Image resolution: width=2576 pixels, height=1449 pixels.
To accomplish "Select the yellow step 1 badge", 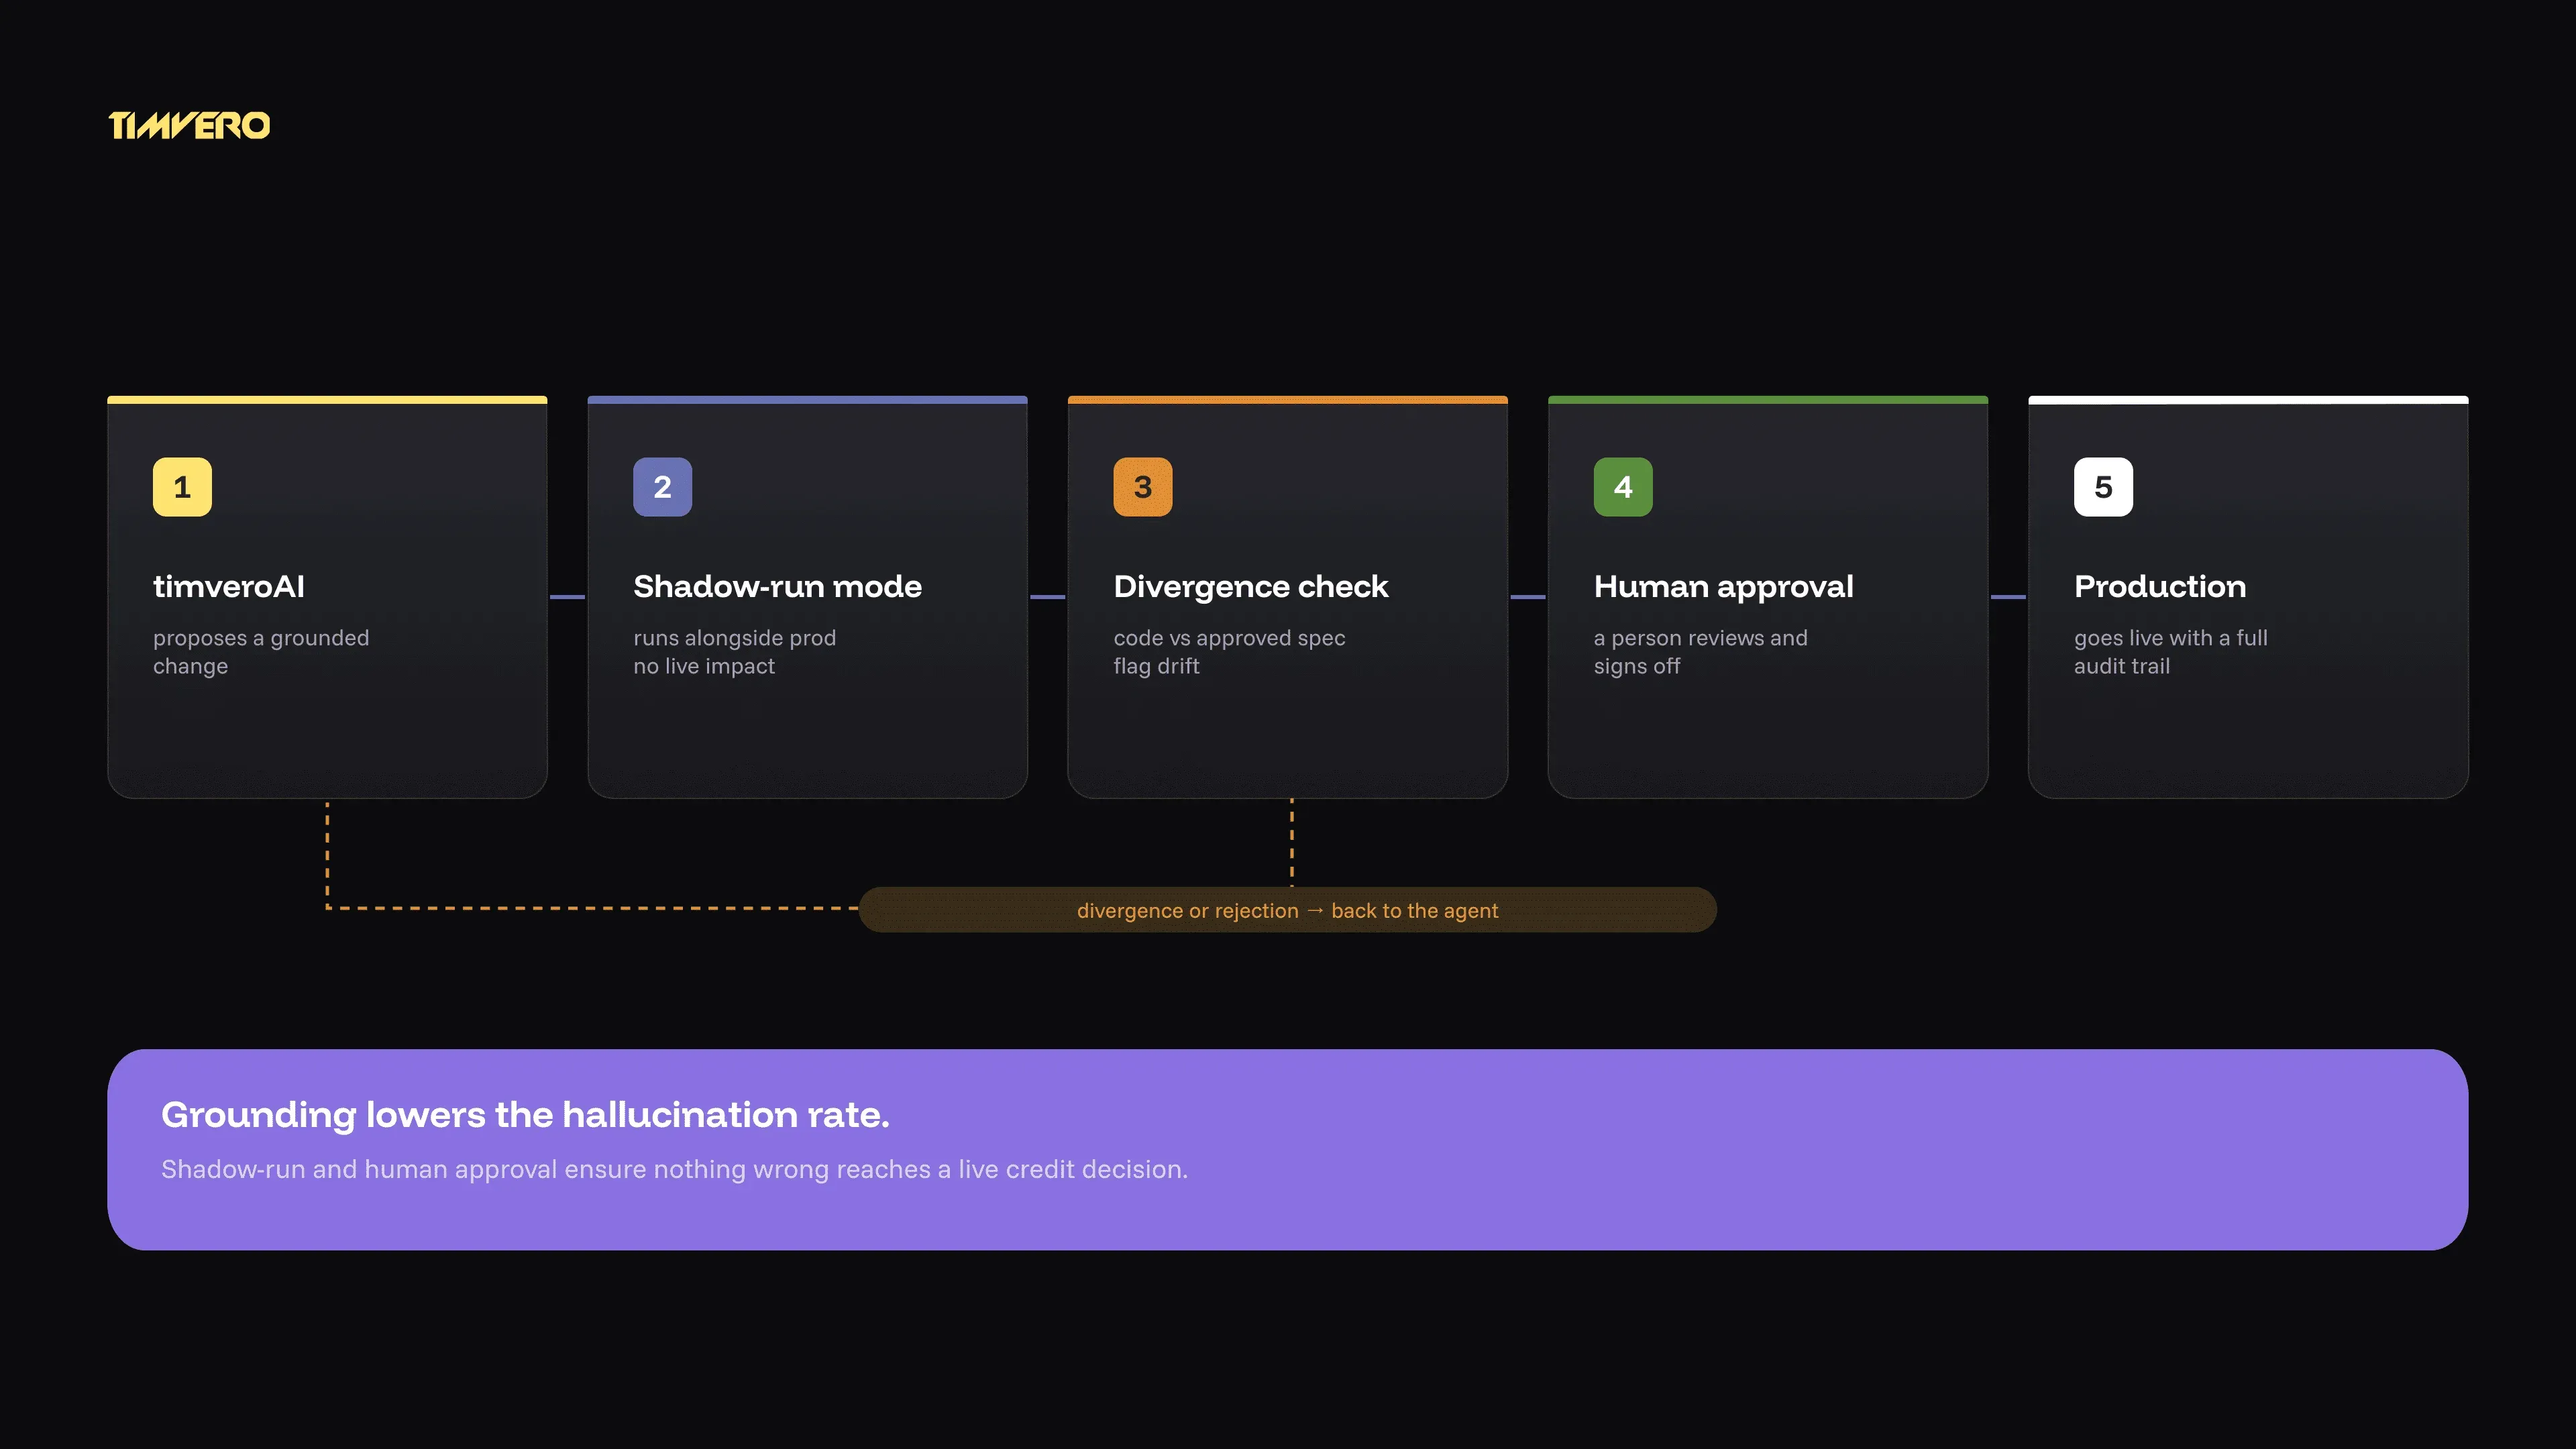I will 182,487.
